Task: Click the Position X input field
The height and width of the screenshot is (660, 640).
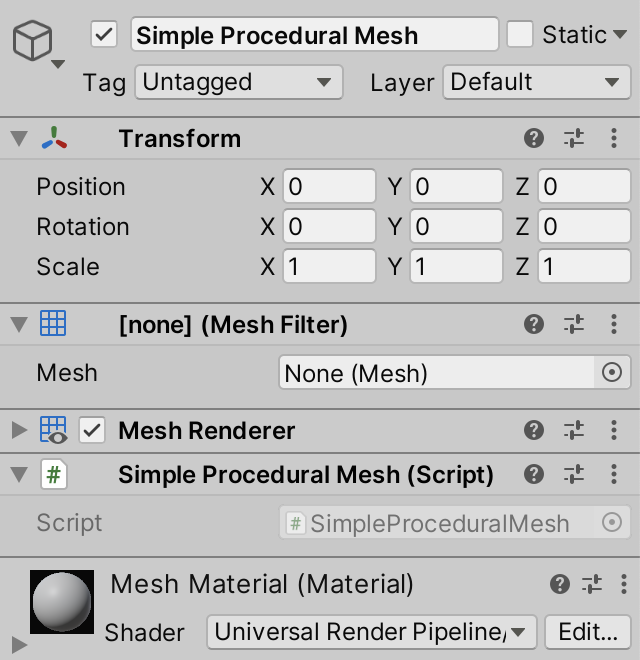Action: point(329,186)
